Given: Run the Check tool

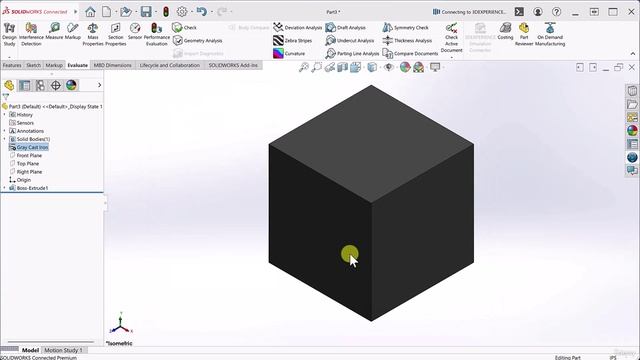Looking at the screenshot, I should [184, 27].
